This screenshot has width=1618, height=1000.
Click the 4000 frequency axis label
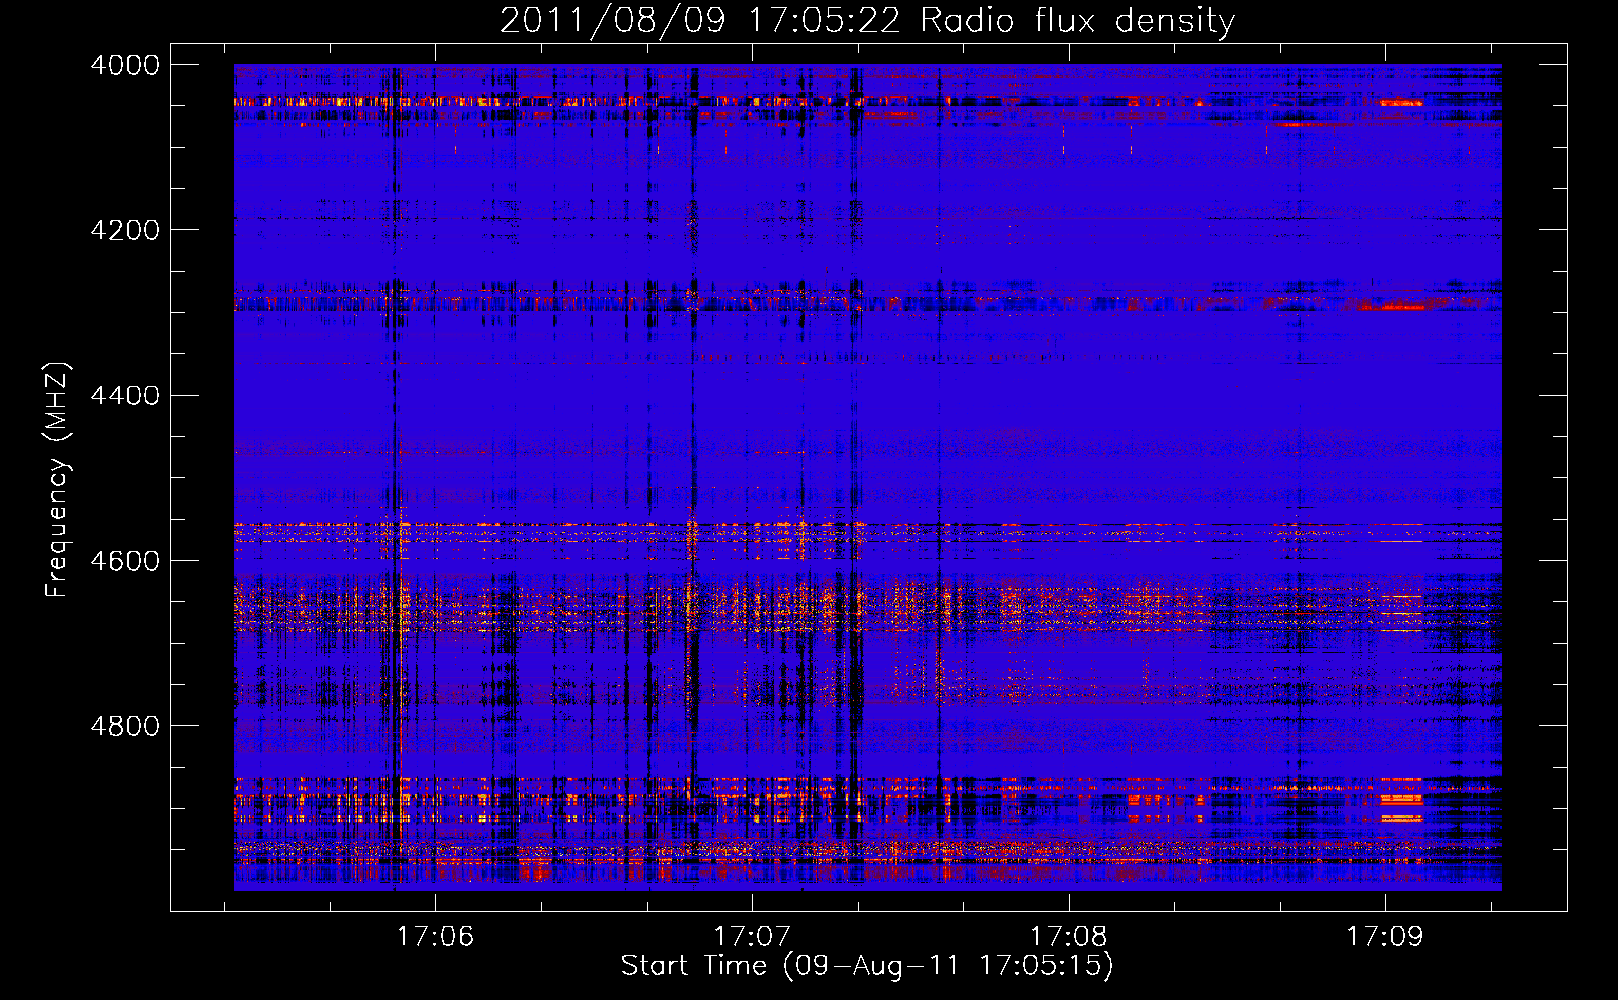coord(125,65)
